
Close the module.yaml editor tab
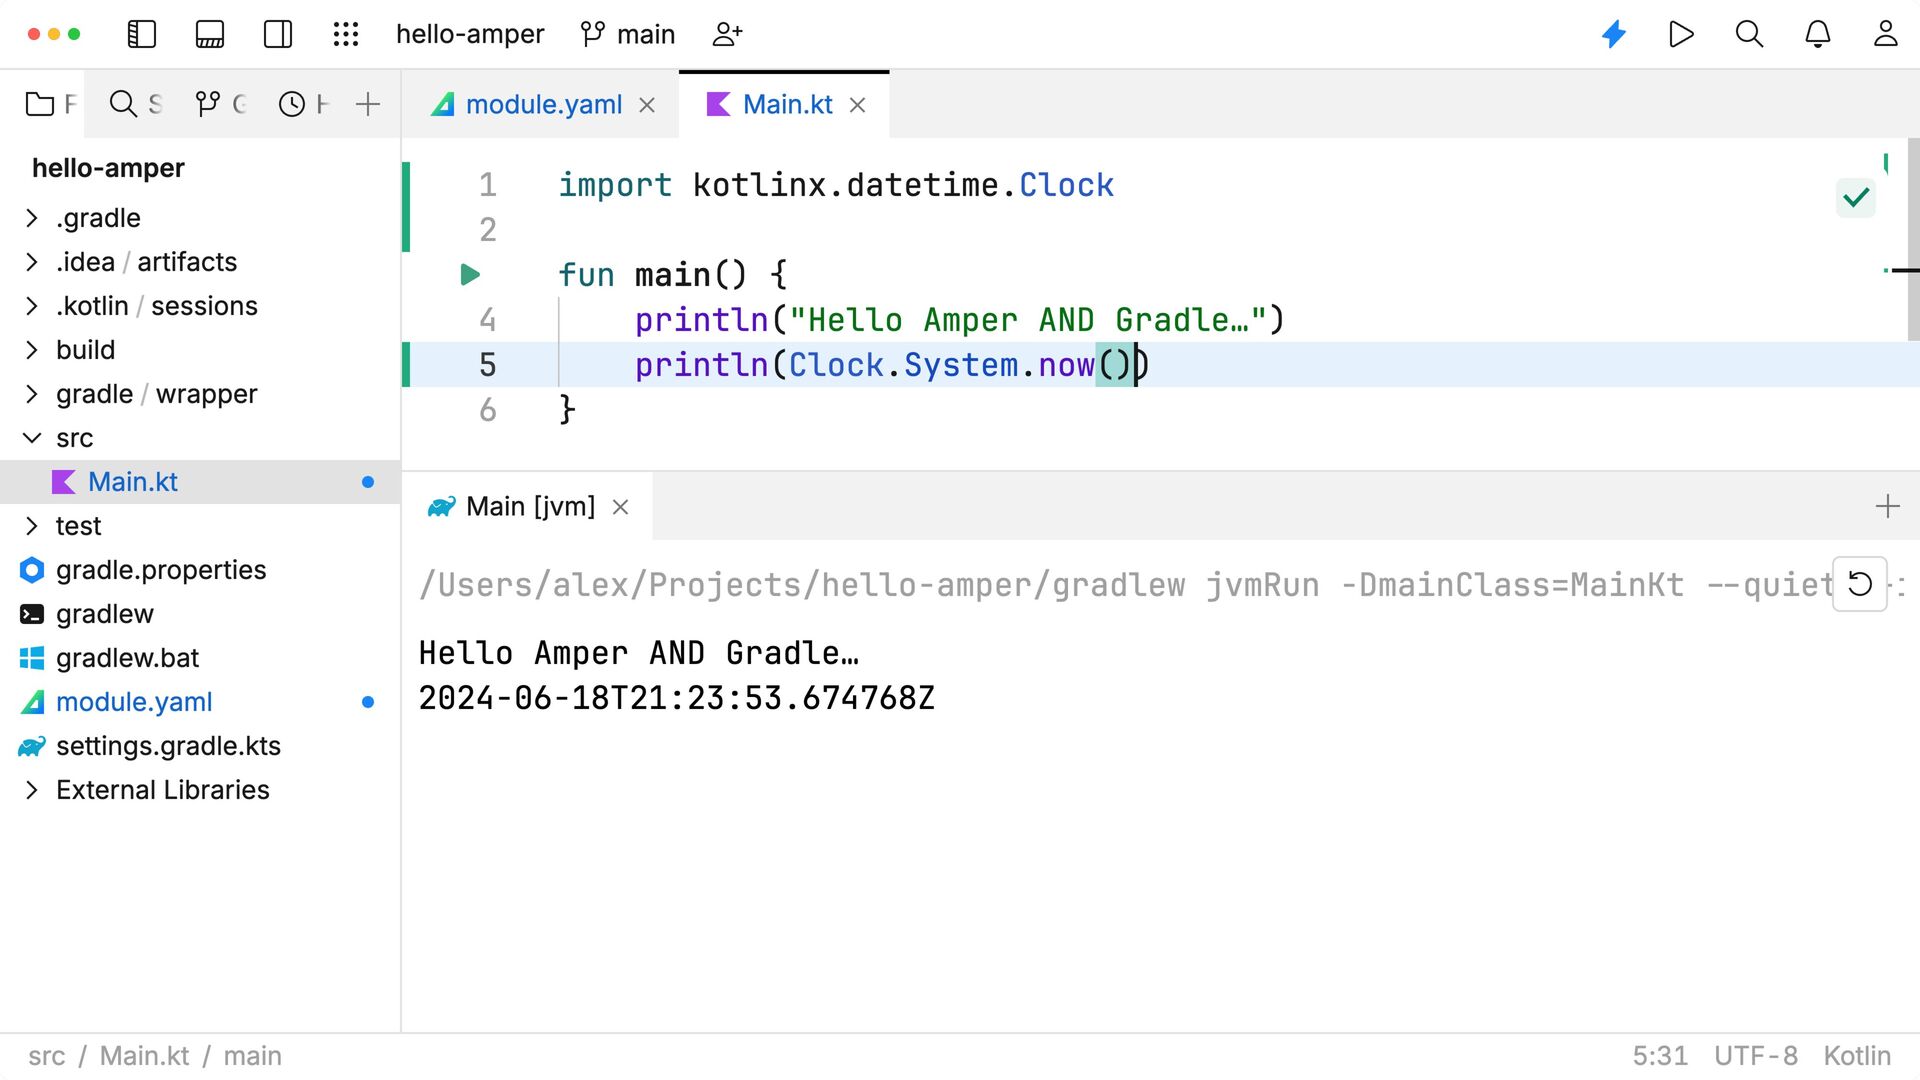point(647,105)
